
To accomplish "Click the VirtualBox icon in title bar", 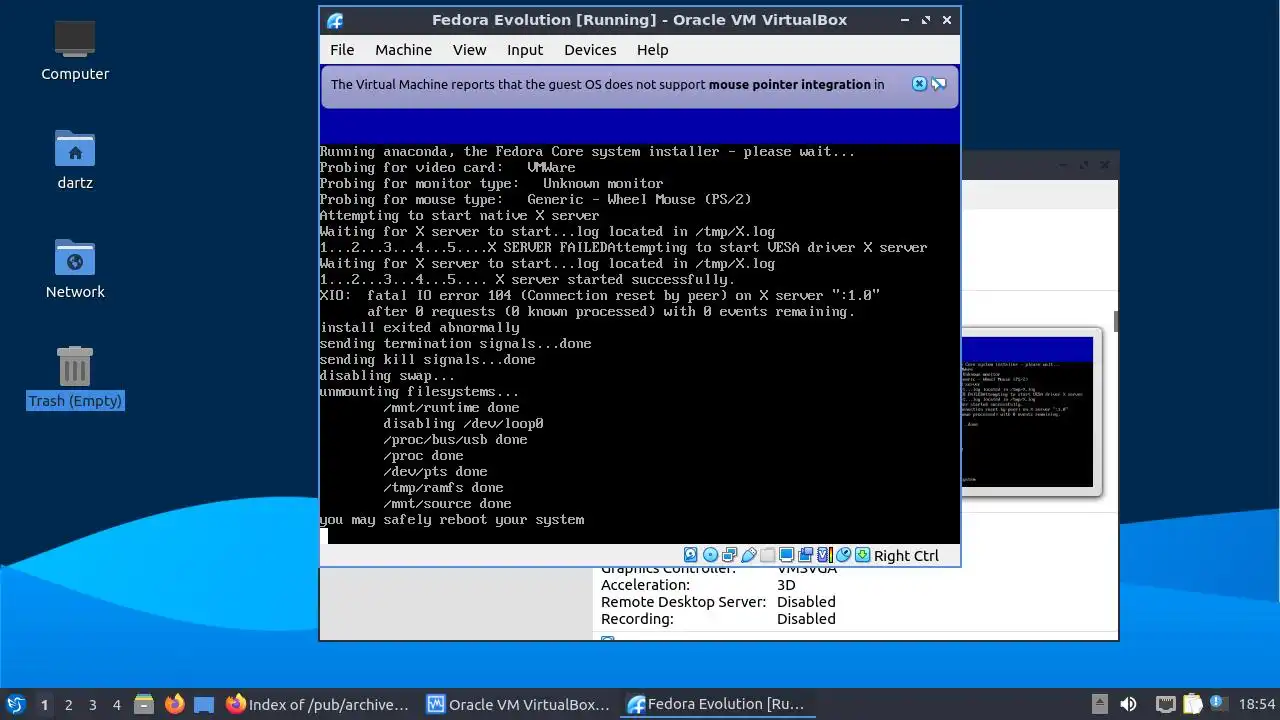I will pos(335,20).
